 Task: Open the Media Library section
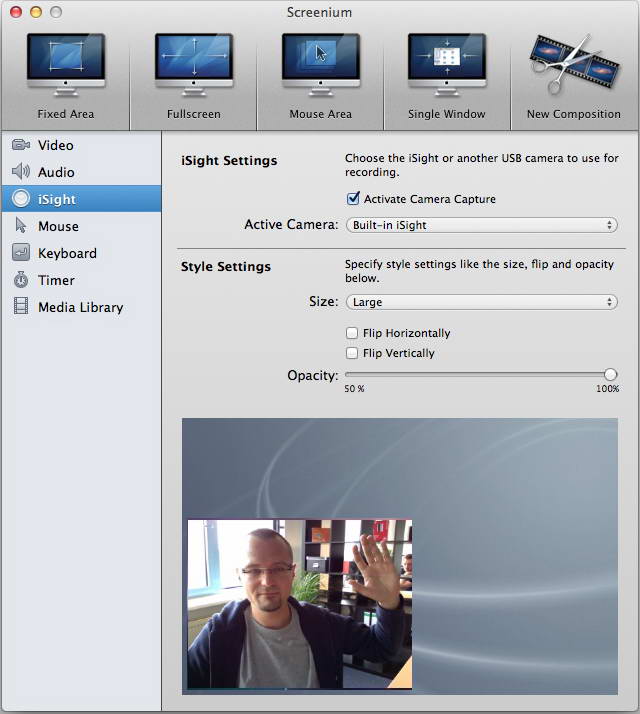[x=80, y=307]
